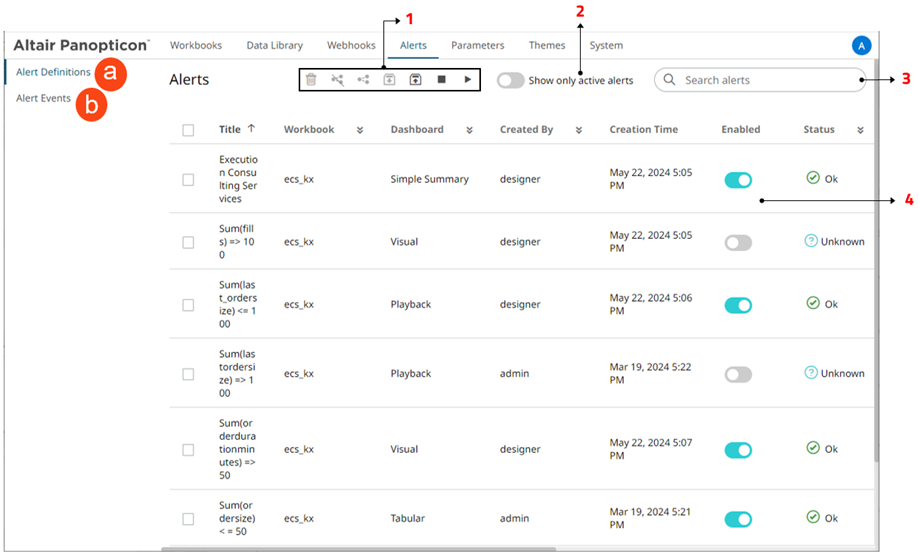Check the Sum(last_ordersize) <= 100 row checkbox

pos(188,305)
